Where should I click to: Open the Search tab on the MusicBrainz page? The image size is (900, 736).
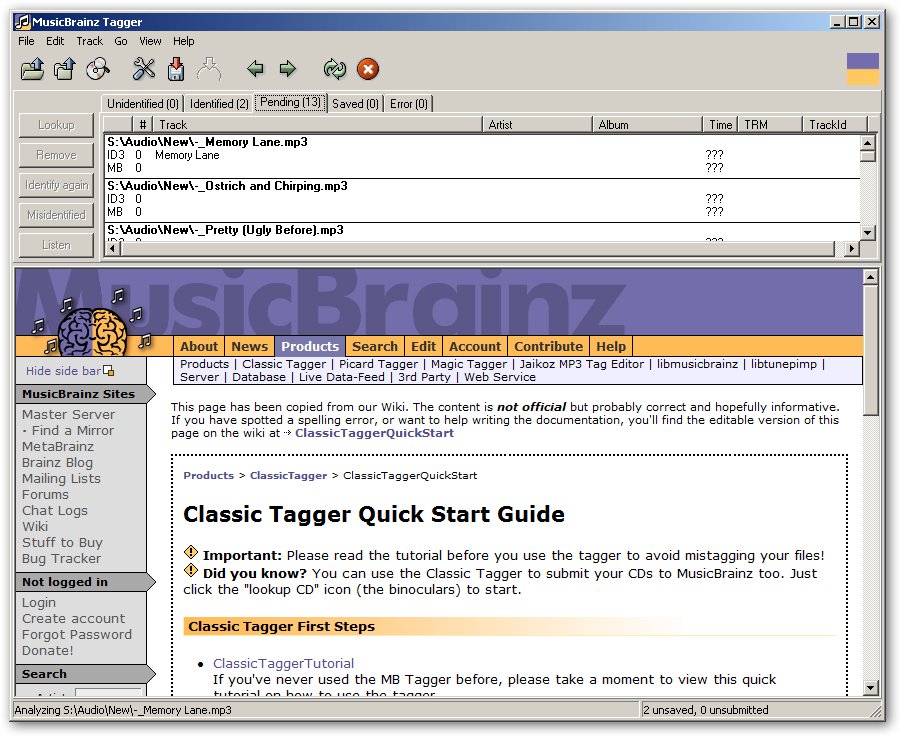[x=375, y=346]
